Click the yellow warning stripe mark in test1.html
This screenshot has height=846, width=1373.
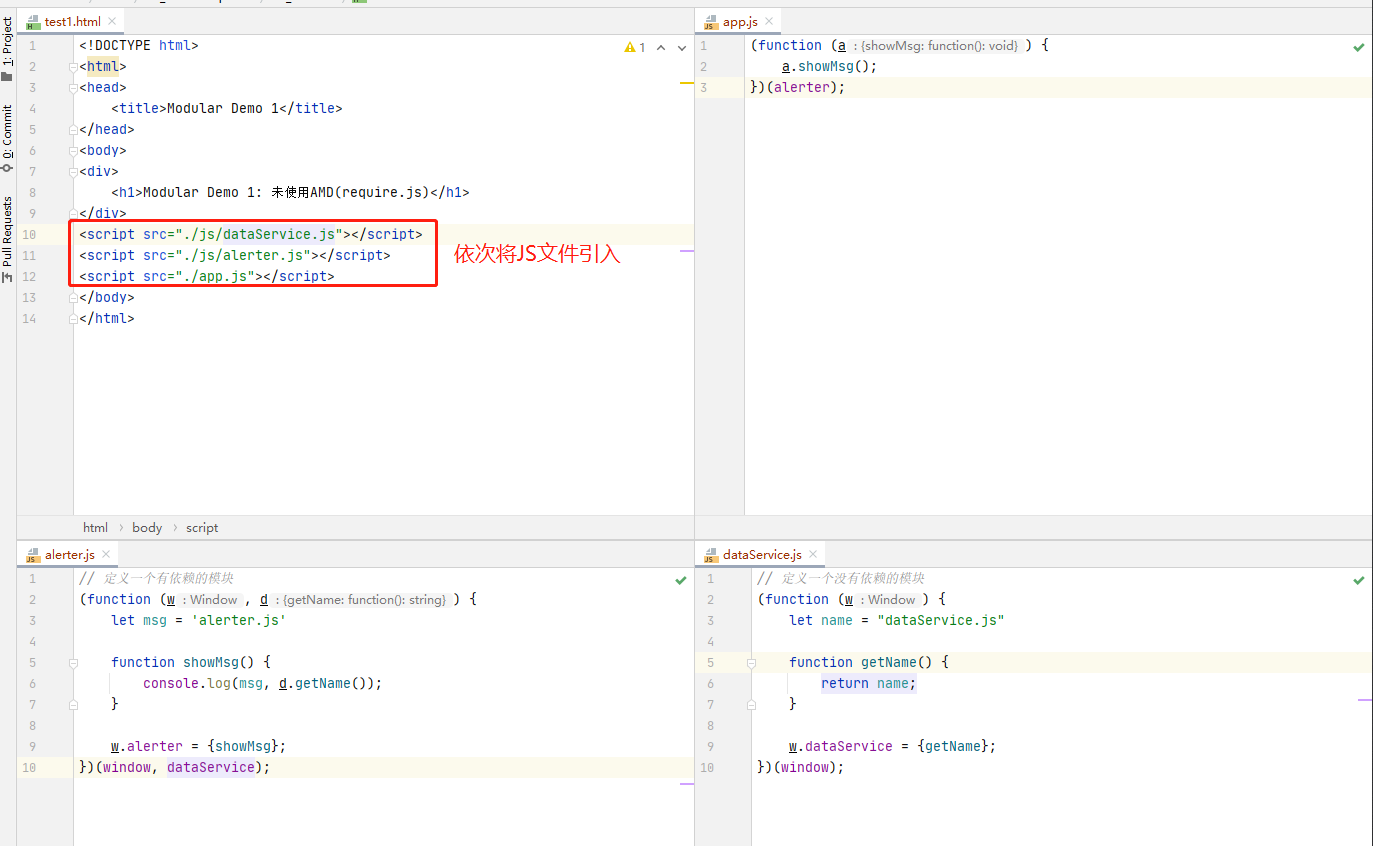pyautogui.click(x=687, y=83)
